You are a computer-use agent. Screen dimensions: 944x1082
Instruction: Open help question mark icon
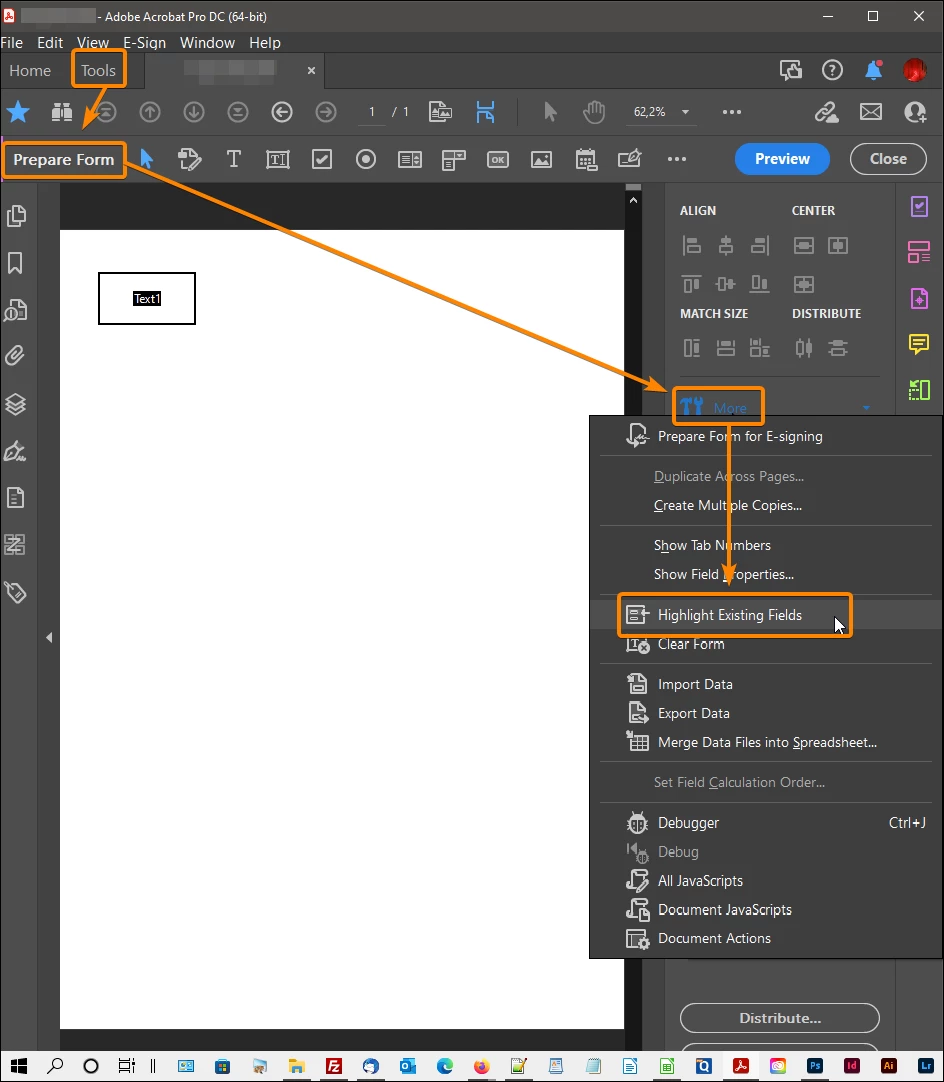tap(832, 70)
